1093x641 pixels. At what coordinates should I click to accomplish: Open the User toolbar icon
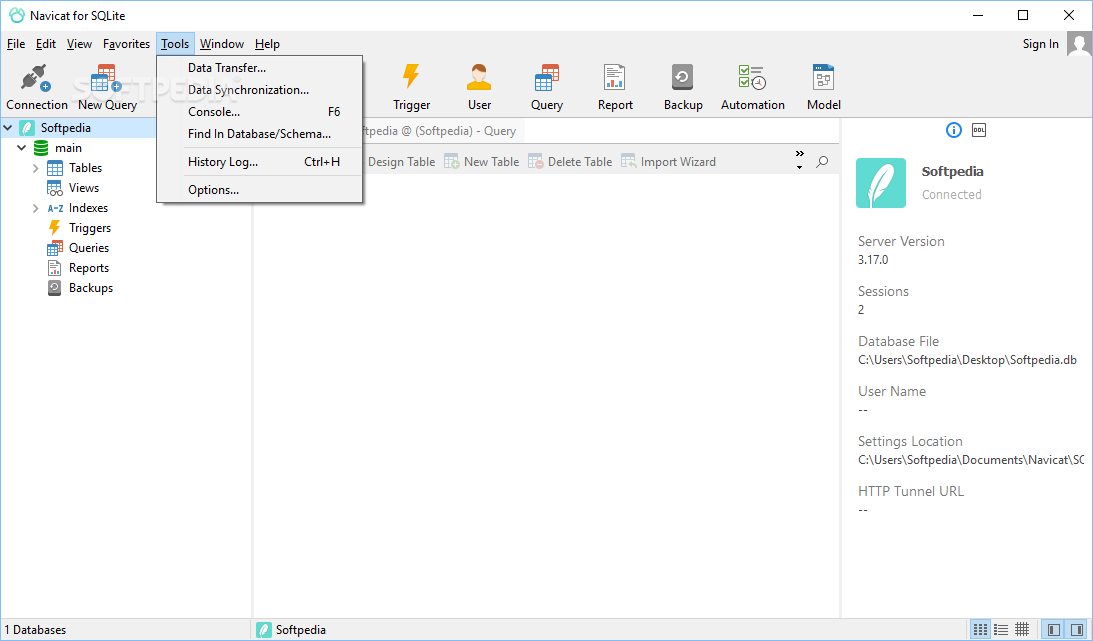click(479, 86)
